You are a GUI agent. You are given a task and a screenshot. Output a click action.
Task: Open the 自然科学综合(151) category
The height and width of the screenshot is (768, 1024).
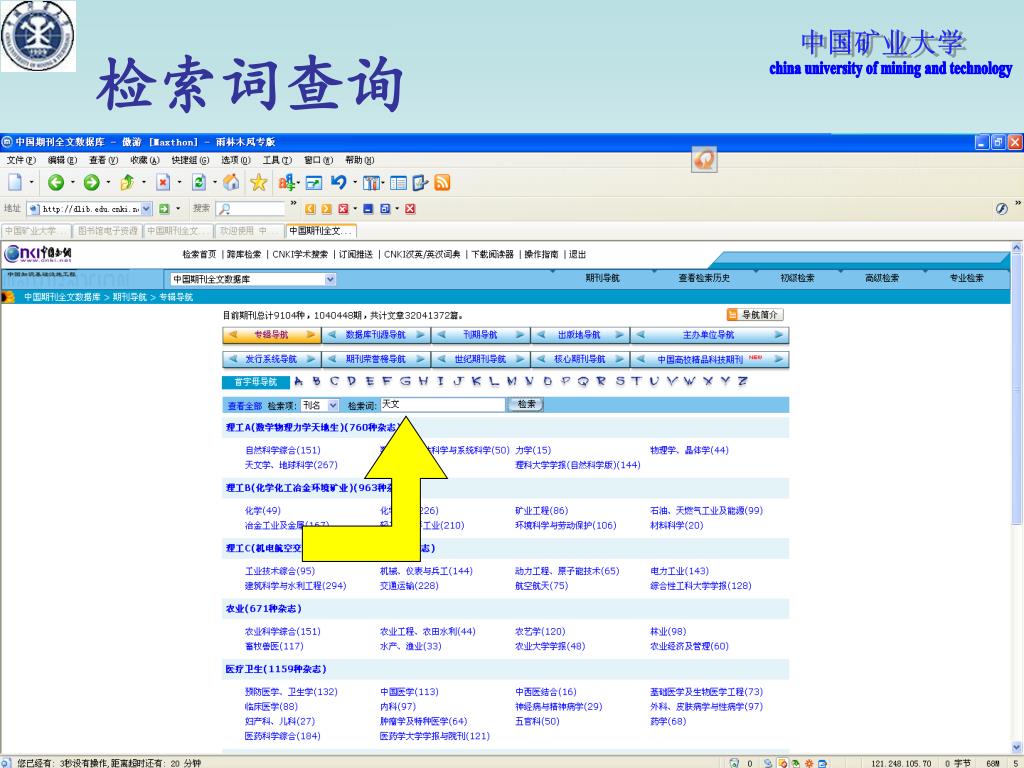283,450
